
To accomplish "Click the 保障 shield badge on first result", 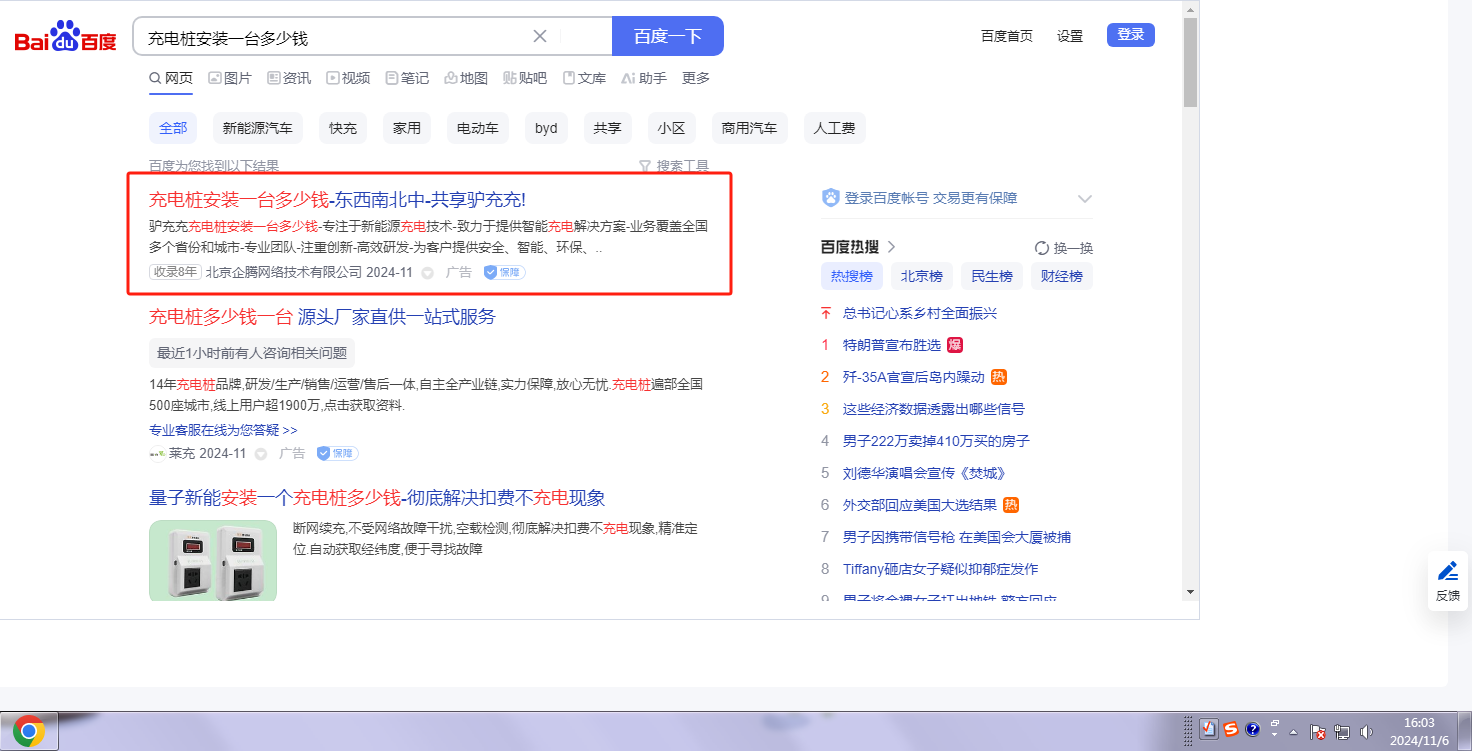I will (504, 272).
